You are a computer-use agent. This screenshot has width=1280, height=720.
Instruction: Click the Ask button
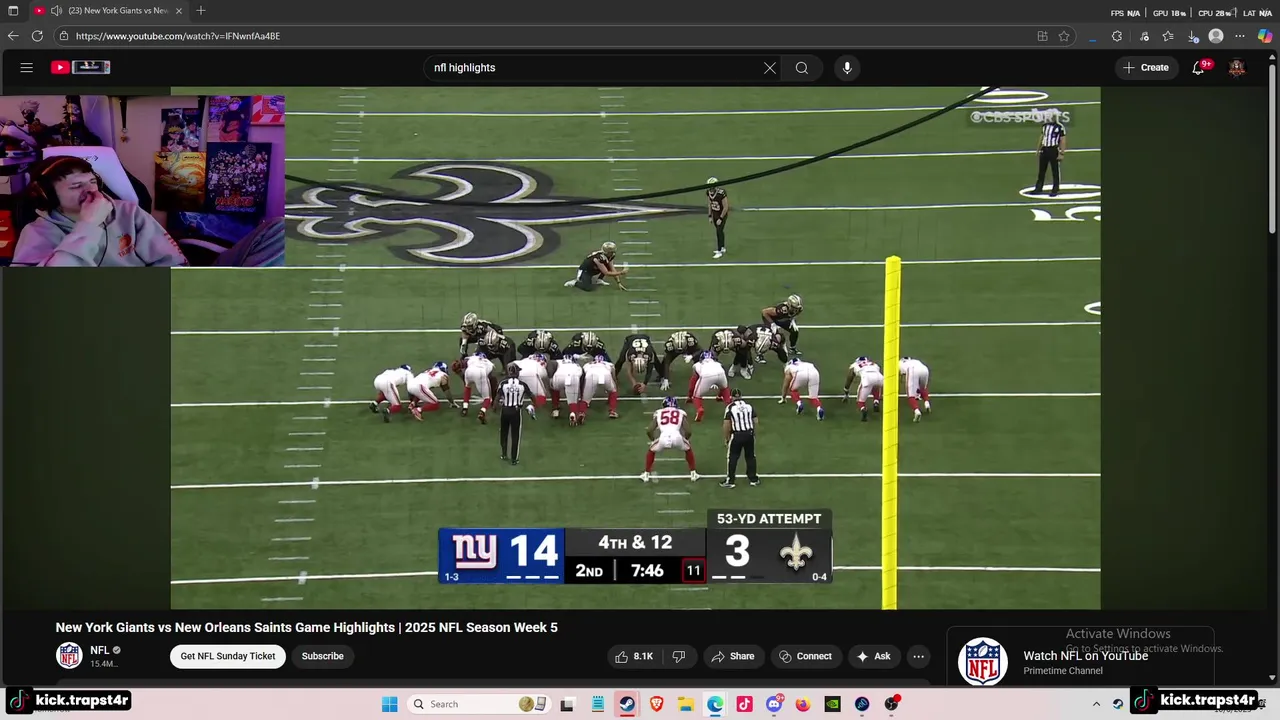(873, 656)
